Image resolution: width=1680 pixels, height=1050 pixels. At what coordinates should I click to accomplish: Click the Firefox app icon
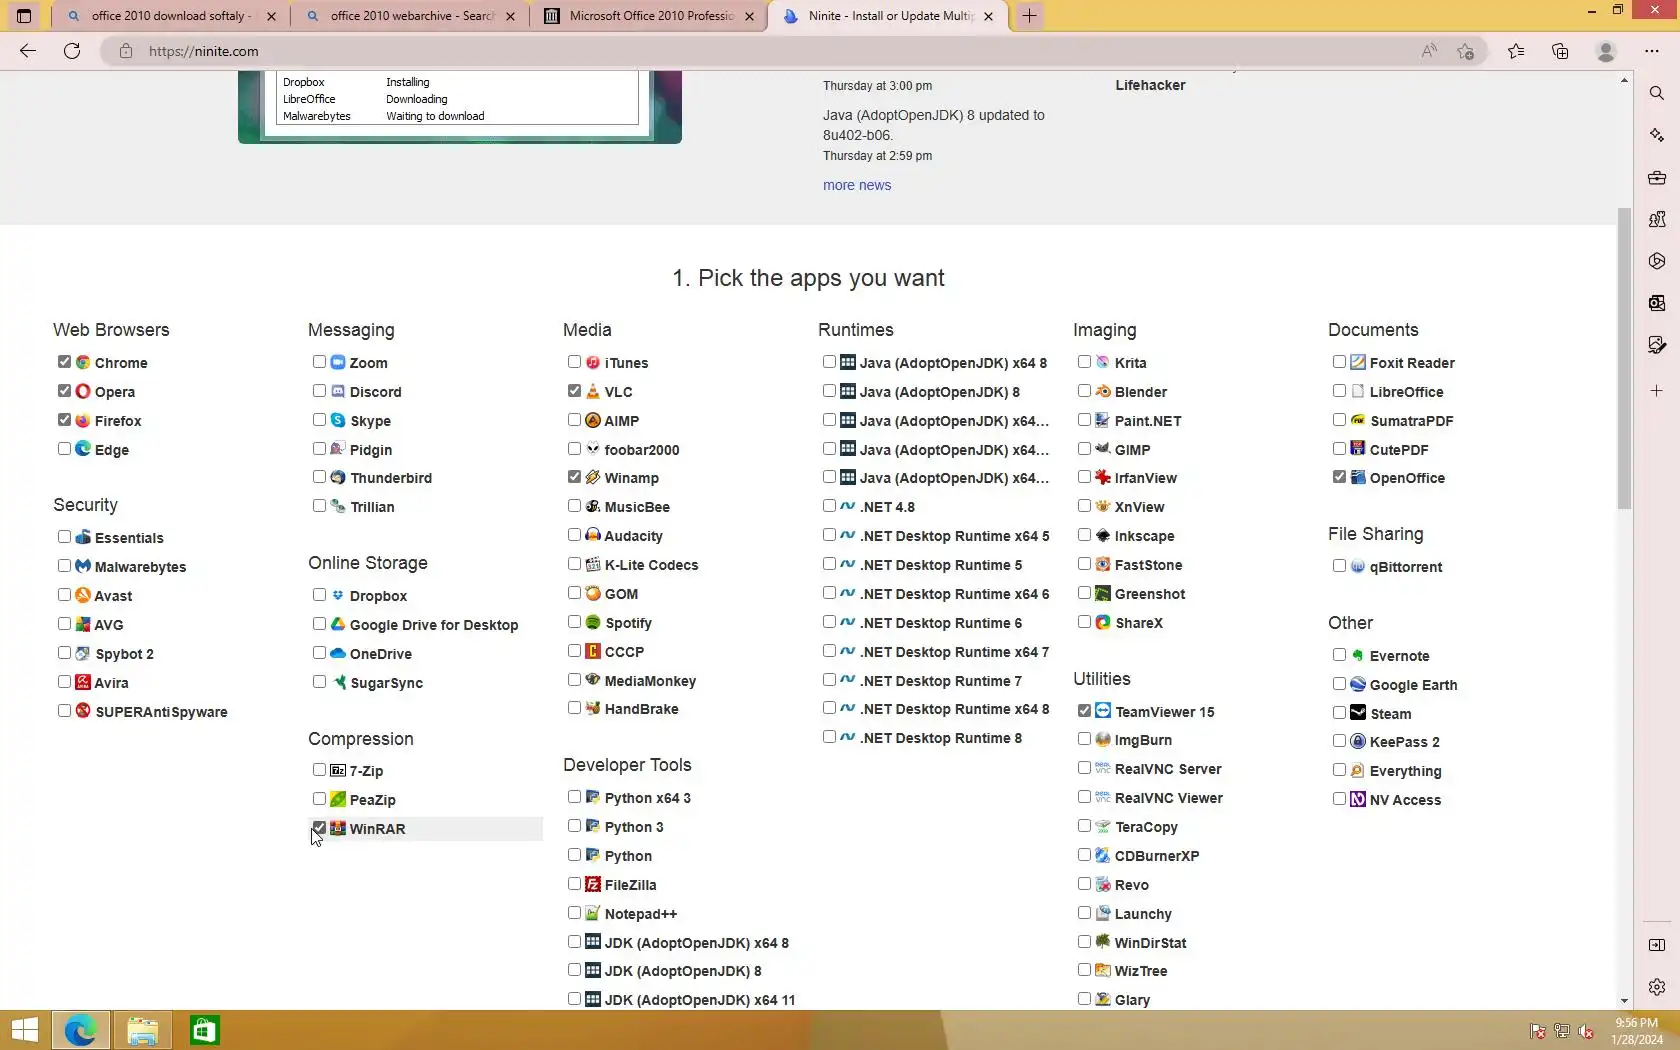(83, 420)
